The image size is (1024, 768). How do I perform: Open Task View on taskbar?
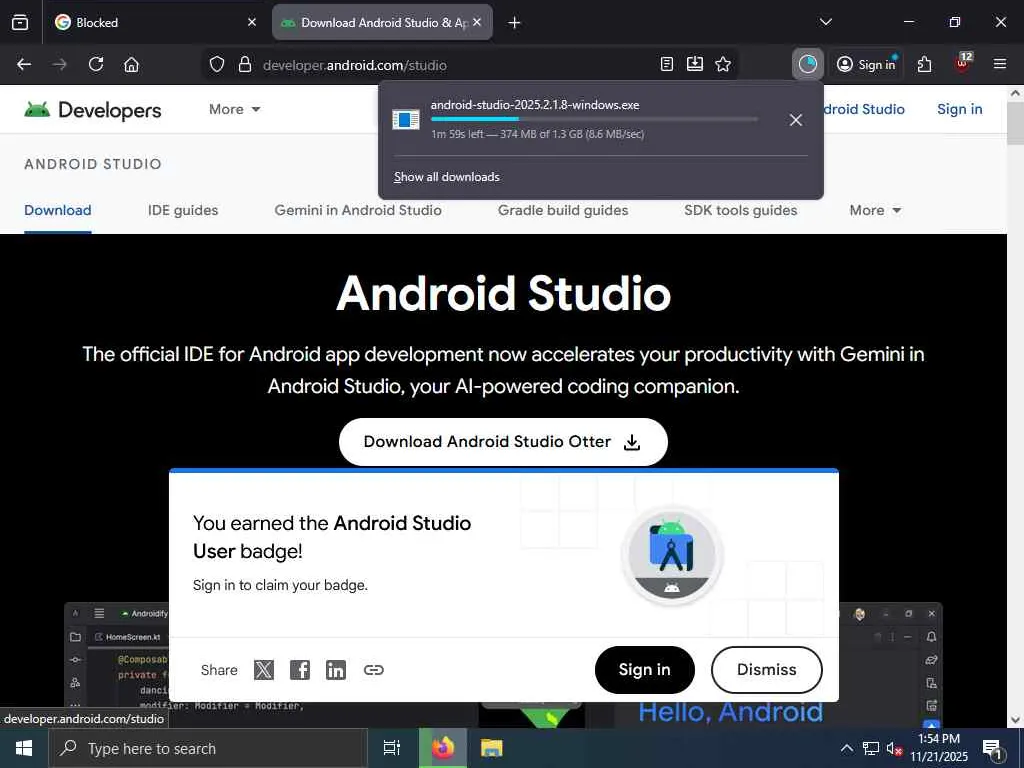[392, 748]
